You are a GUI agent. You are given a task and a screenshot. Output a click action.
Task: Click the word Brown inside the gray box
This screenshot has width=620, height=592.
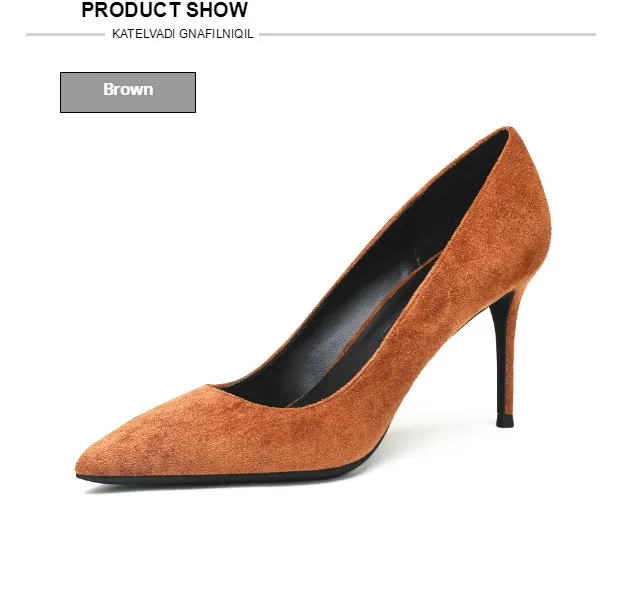pyautogui.click(x=128, y=89)
